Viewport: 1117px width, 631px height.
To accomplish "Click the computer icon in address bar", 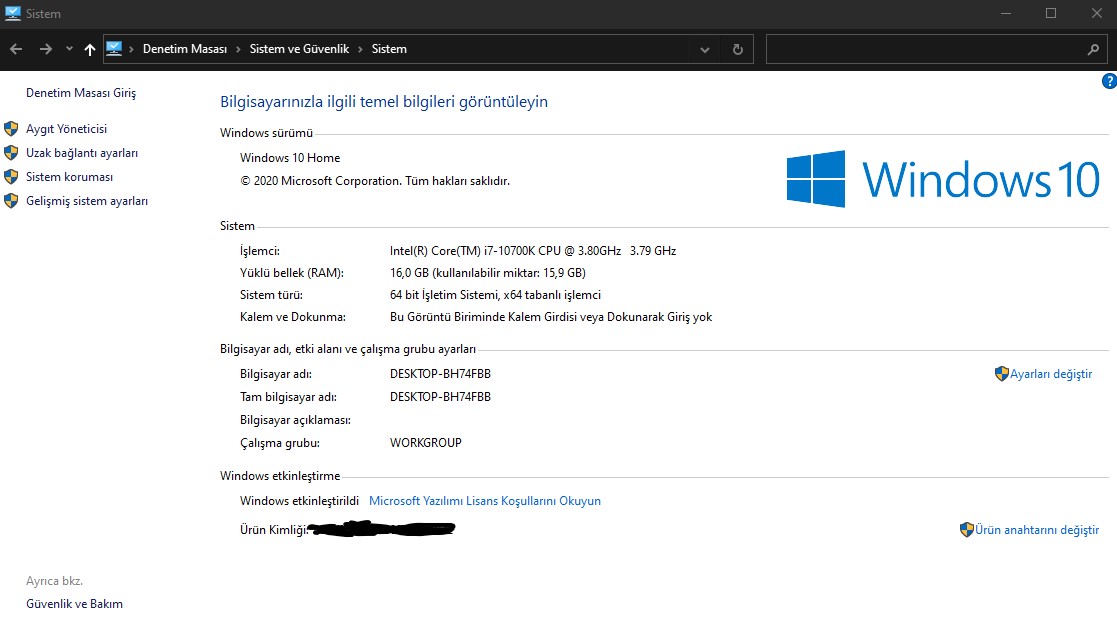I will [x=114, y=48].
